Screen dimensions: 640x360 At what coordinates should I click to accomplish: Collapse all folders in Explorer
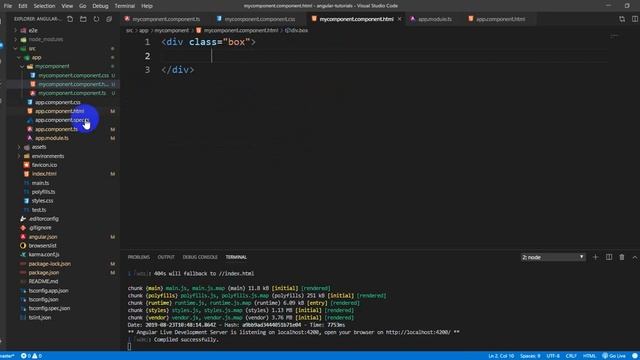pos(109,19)
